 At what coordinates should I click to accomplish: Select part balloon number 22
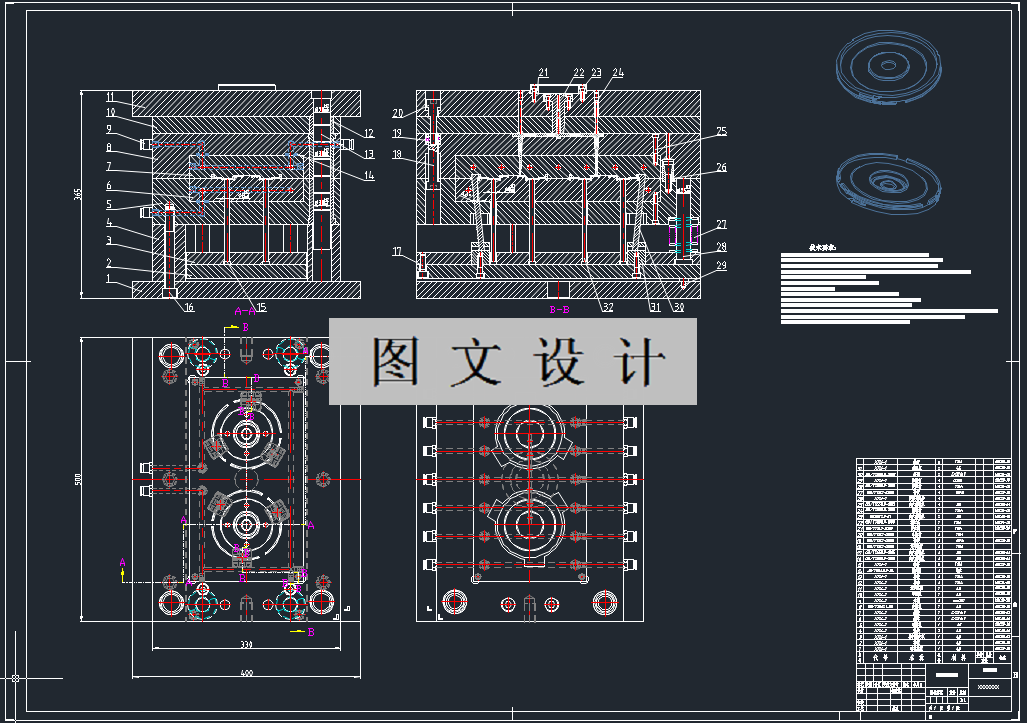tap(579, 73)
